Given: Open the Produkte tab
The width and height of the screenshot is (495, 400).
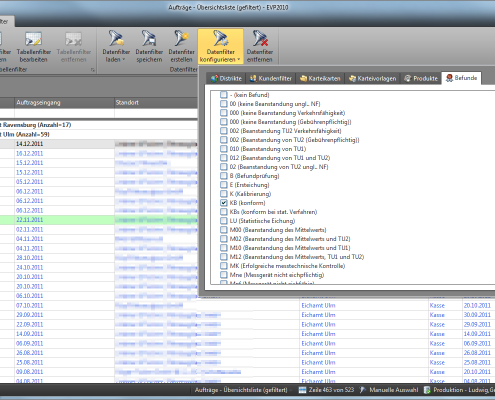Looking at the screenshot, I should 421,78.
